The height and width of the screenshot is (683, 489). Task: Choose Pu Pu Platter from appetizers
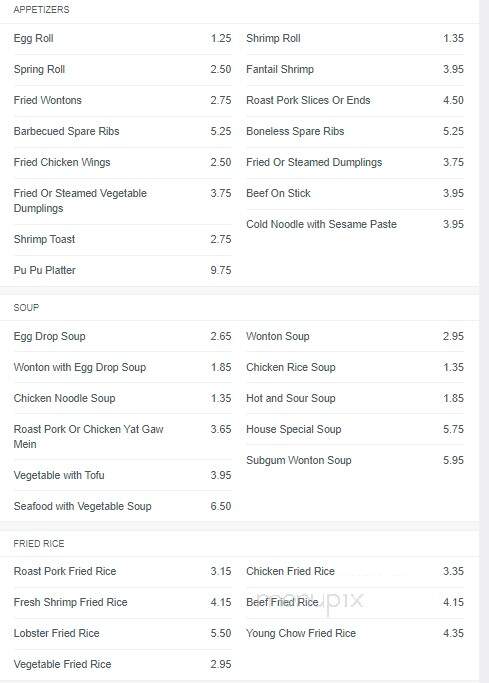[122, 270]
